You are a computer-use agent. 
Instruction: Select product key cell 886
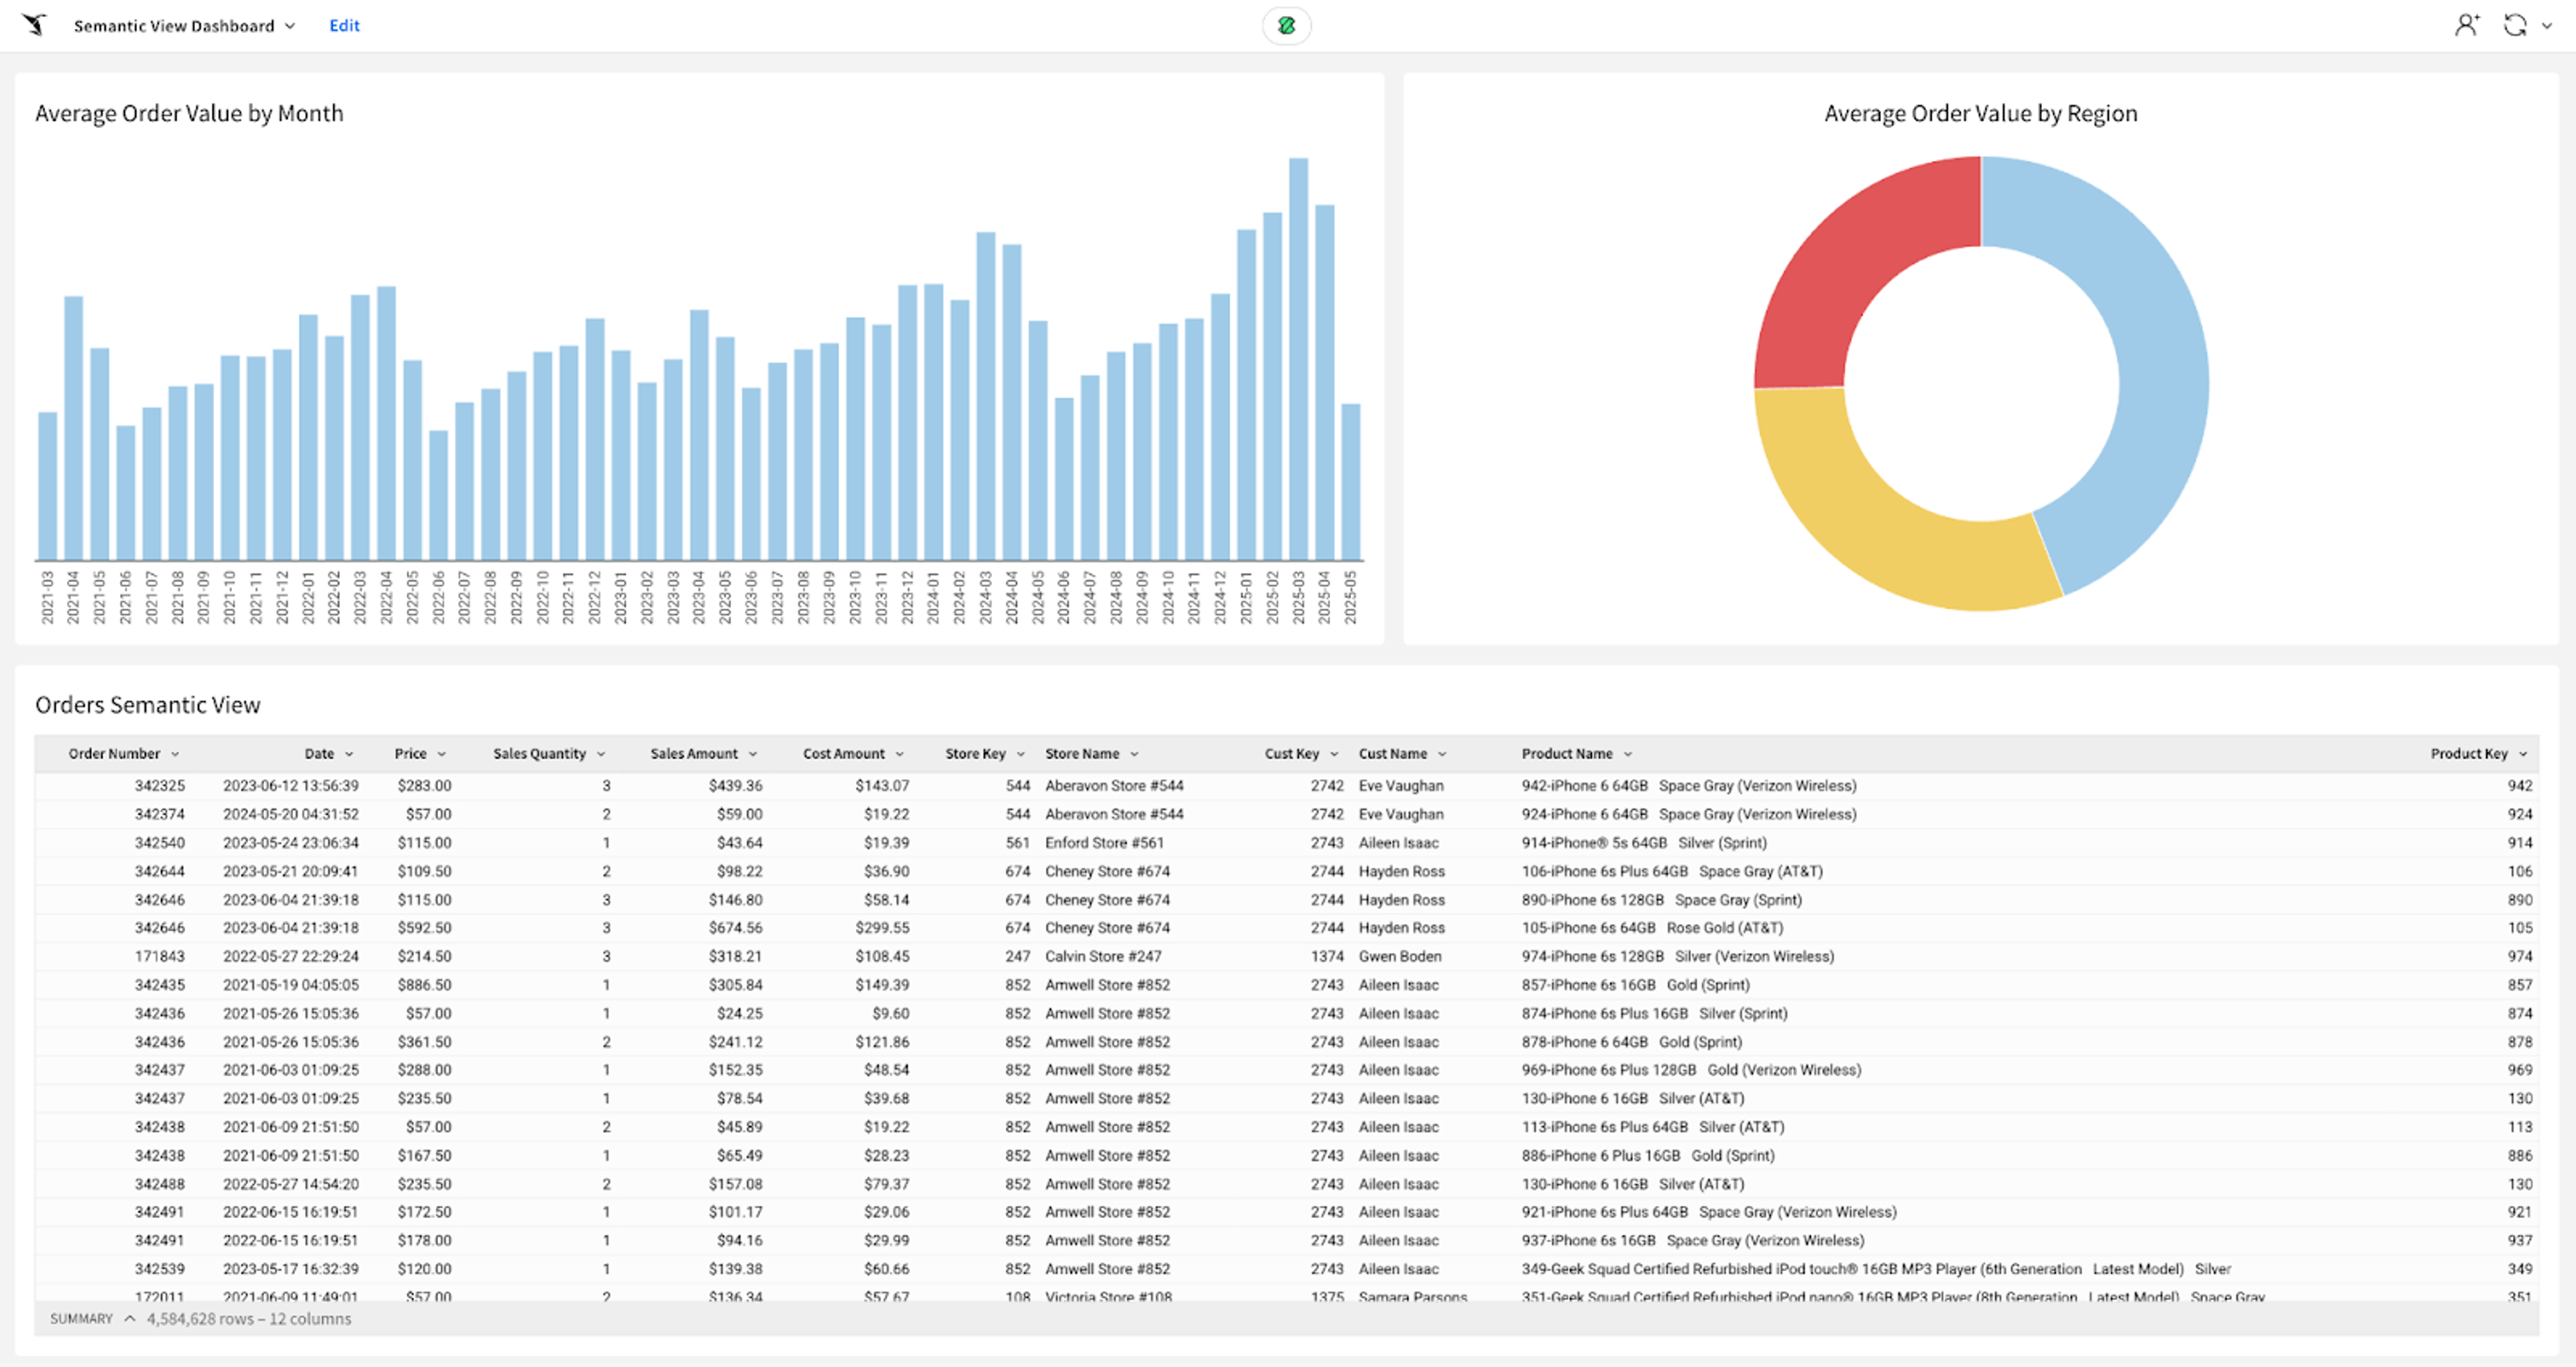coord(2519,1156)
